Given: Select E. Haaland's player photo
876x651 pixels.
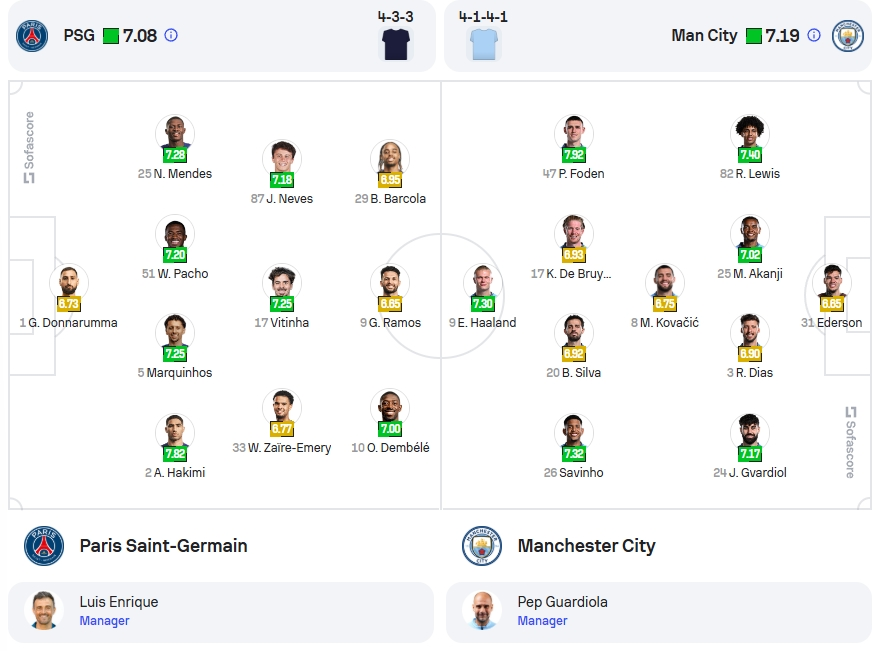Looking at the screenshot, I should click(483, 283).
